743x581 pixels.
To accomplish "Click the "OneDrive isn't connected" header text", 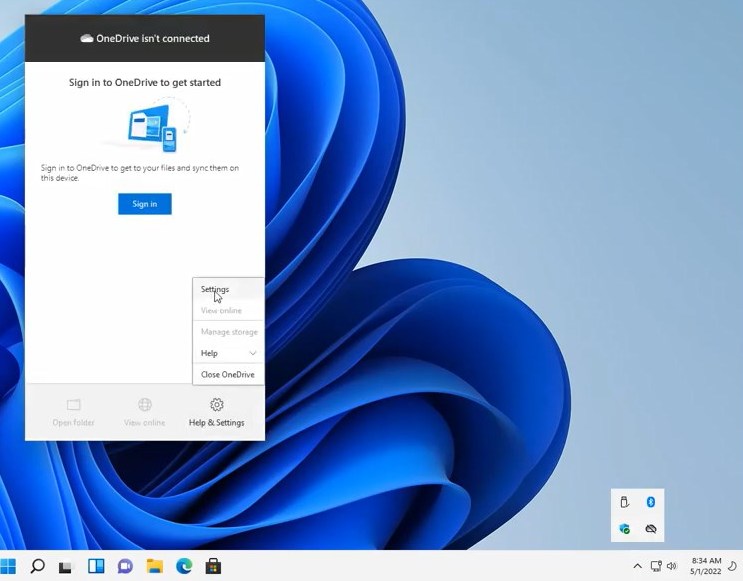I will pyautogui.click(x=153, y=38).
